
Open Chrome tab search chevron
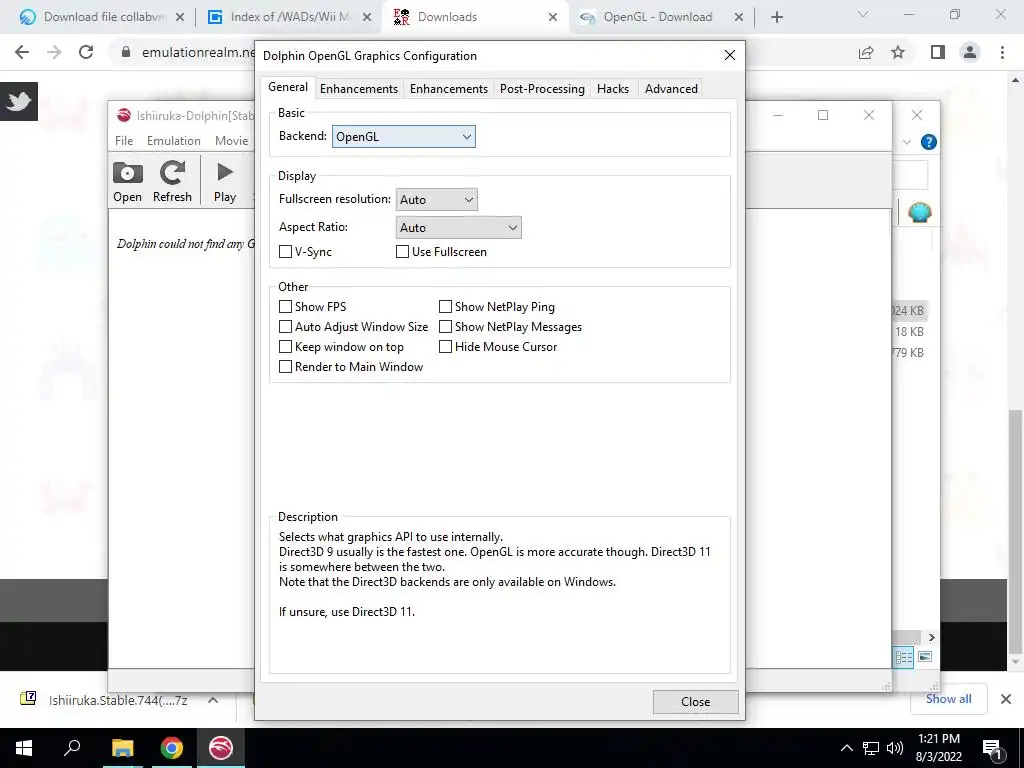click(862, 14)
